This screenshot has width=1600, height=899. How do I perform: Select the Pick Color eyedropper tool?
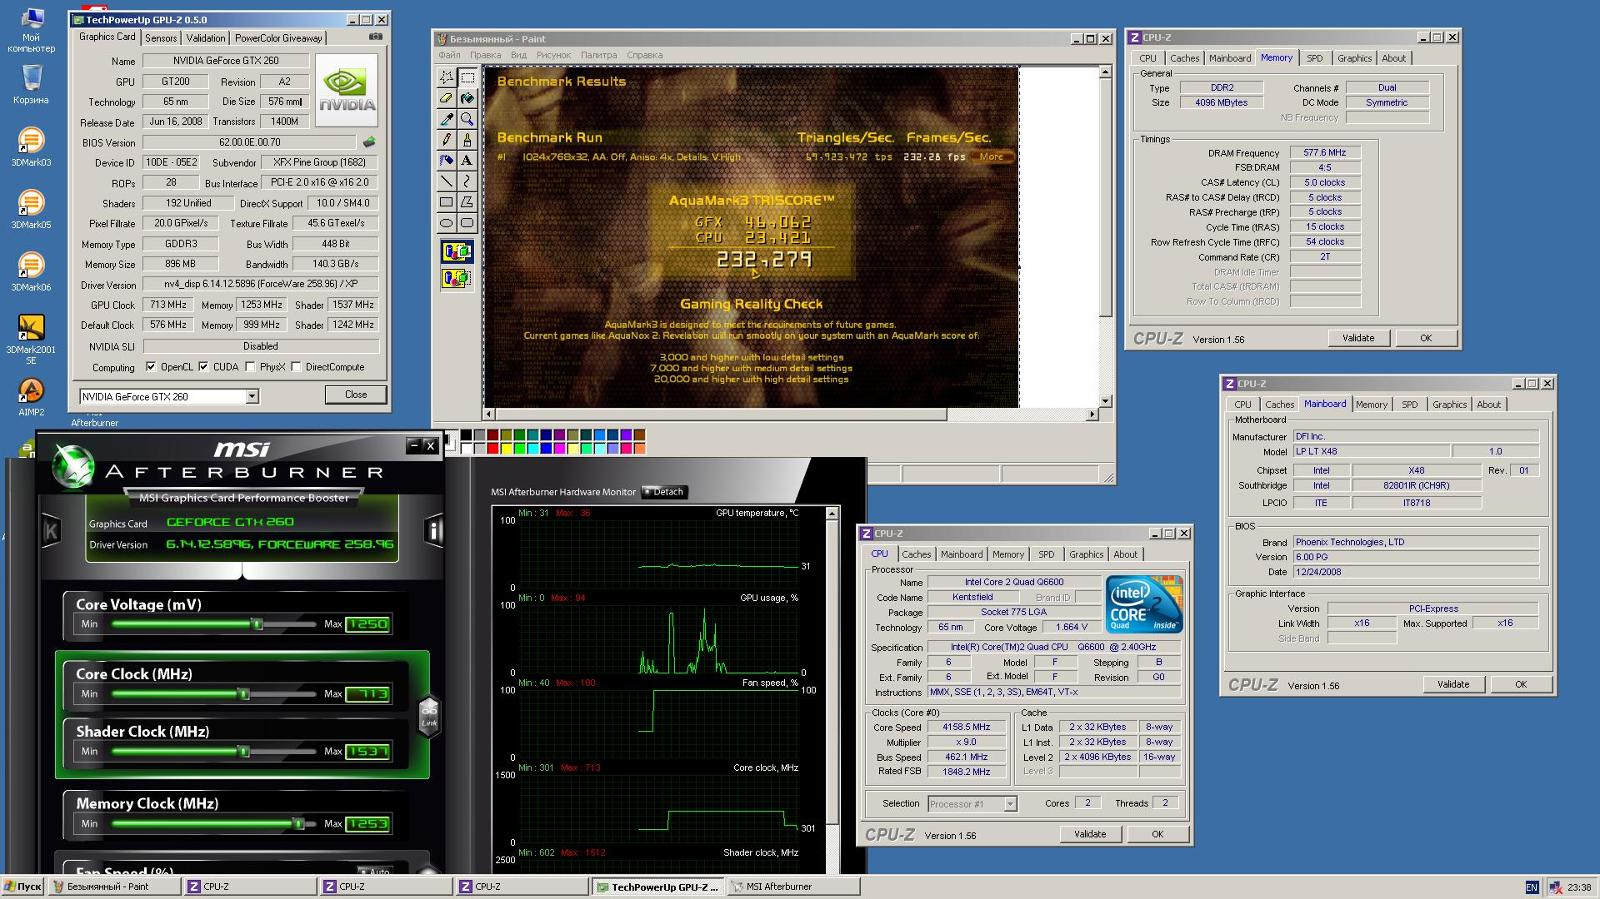tap(446, 119)
